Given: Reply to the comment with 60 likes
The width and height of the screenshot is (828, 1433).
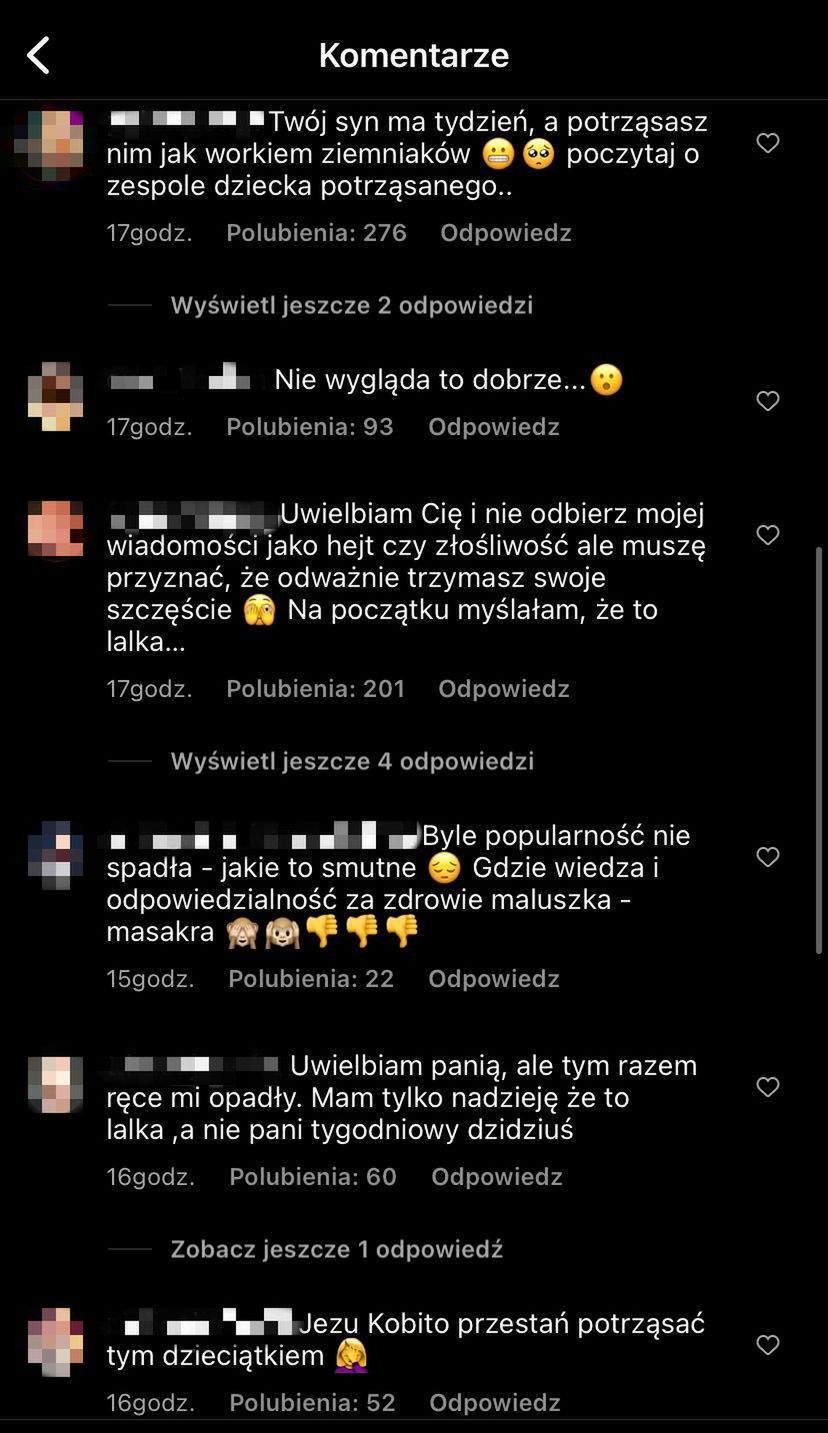Looking at the screenshot, I should click(496, 1177).
